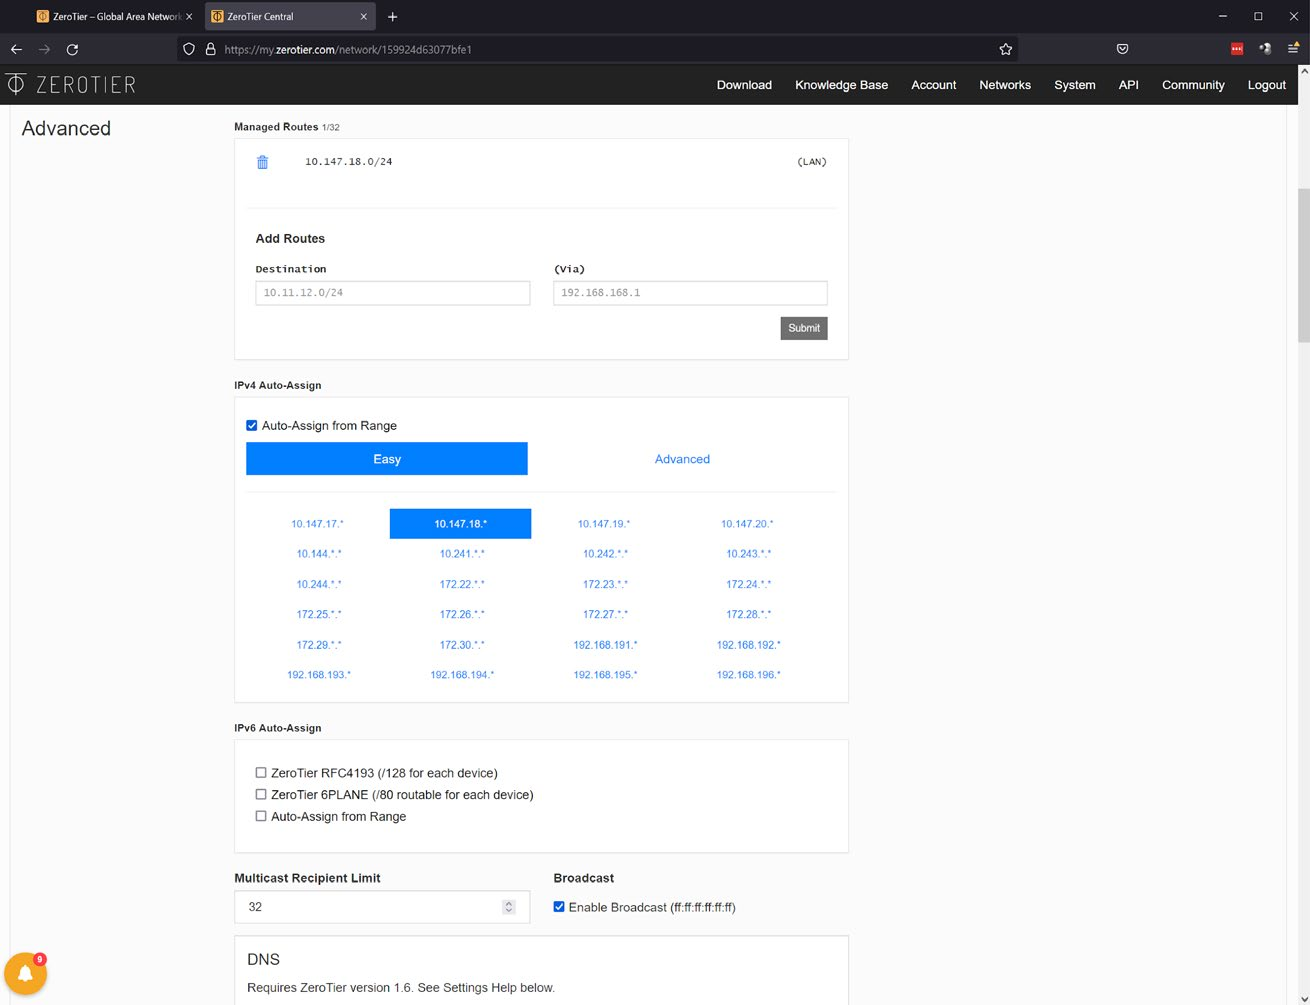Pick the 192.168.193.* range
1310x1005 pixels.
tap(319, 675)
